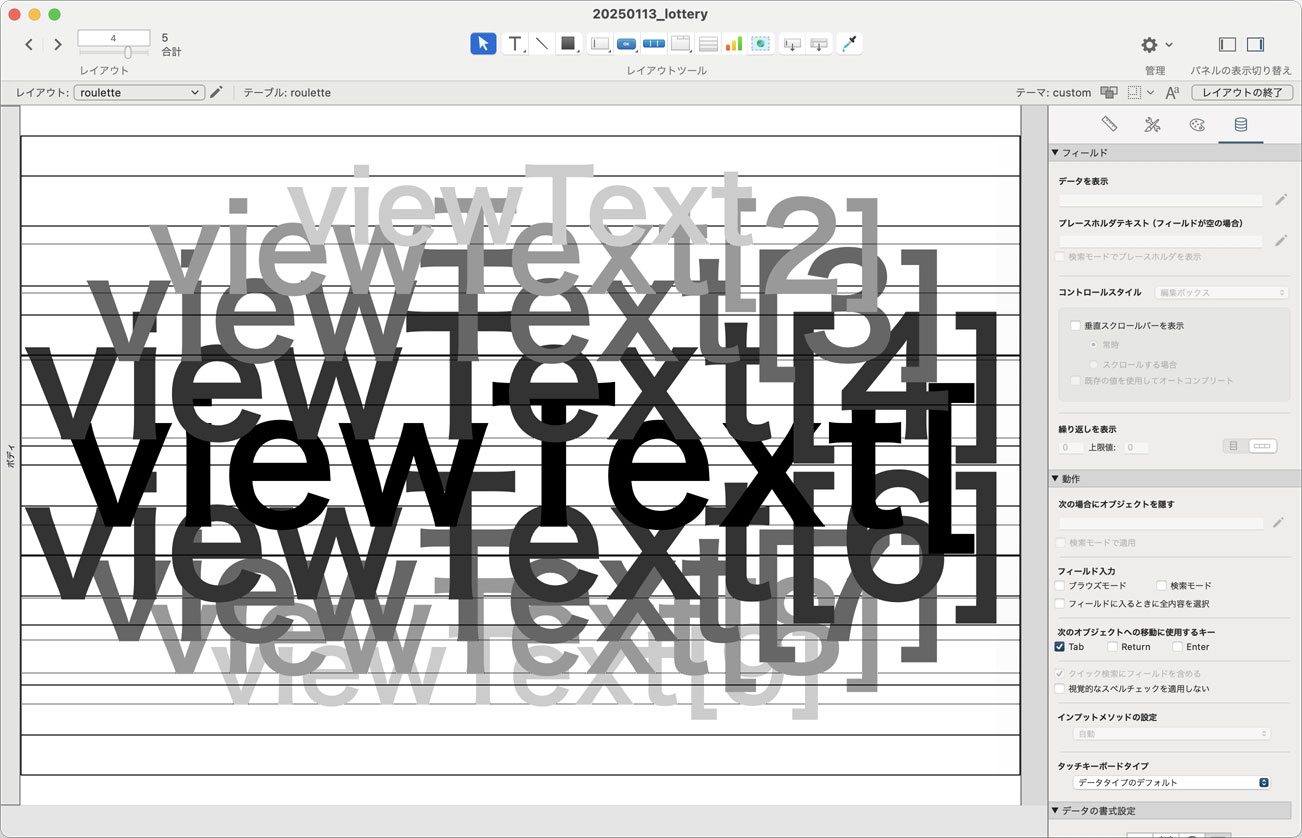Image resolution: width=1302 pixels, height=838 pixels.
Task: Click the layout number field showing 4
Action: click(114, 38)
